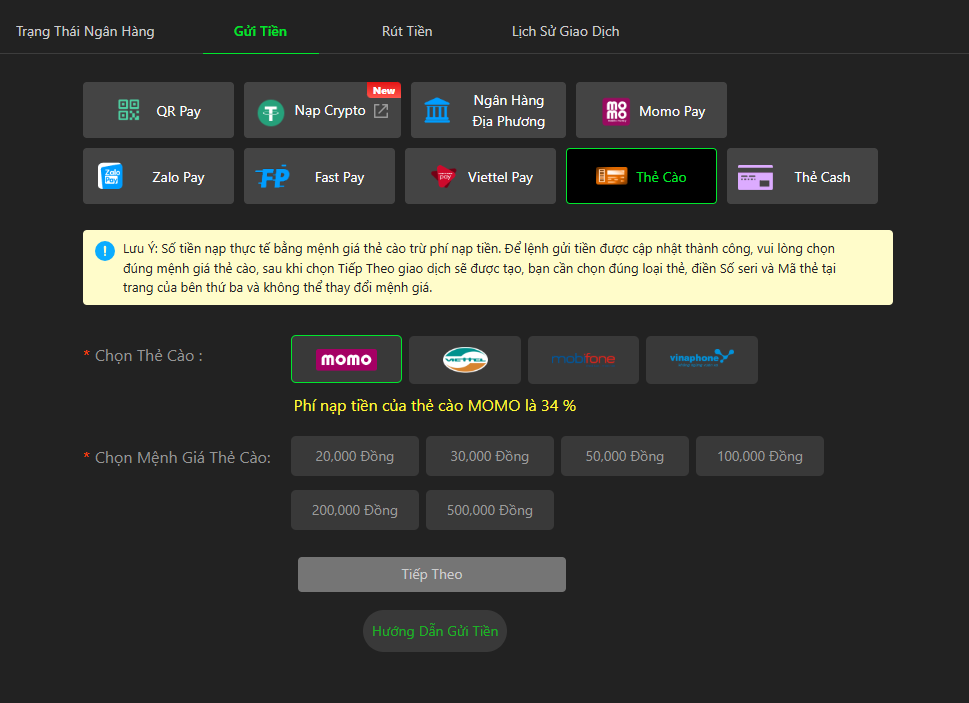This screenshot has width=969, height=703.
Task: Open the Lịch Sử Giao Dịch tab
Action: pos(565,32)
